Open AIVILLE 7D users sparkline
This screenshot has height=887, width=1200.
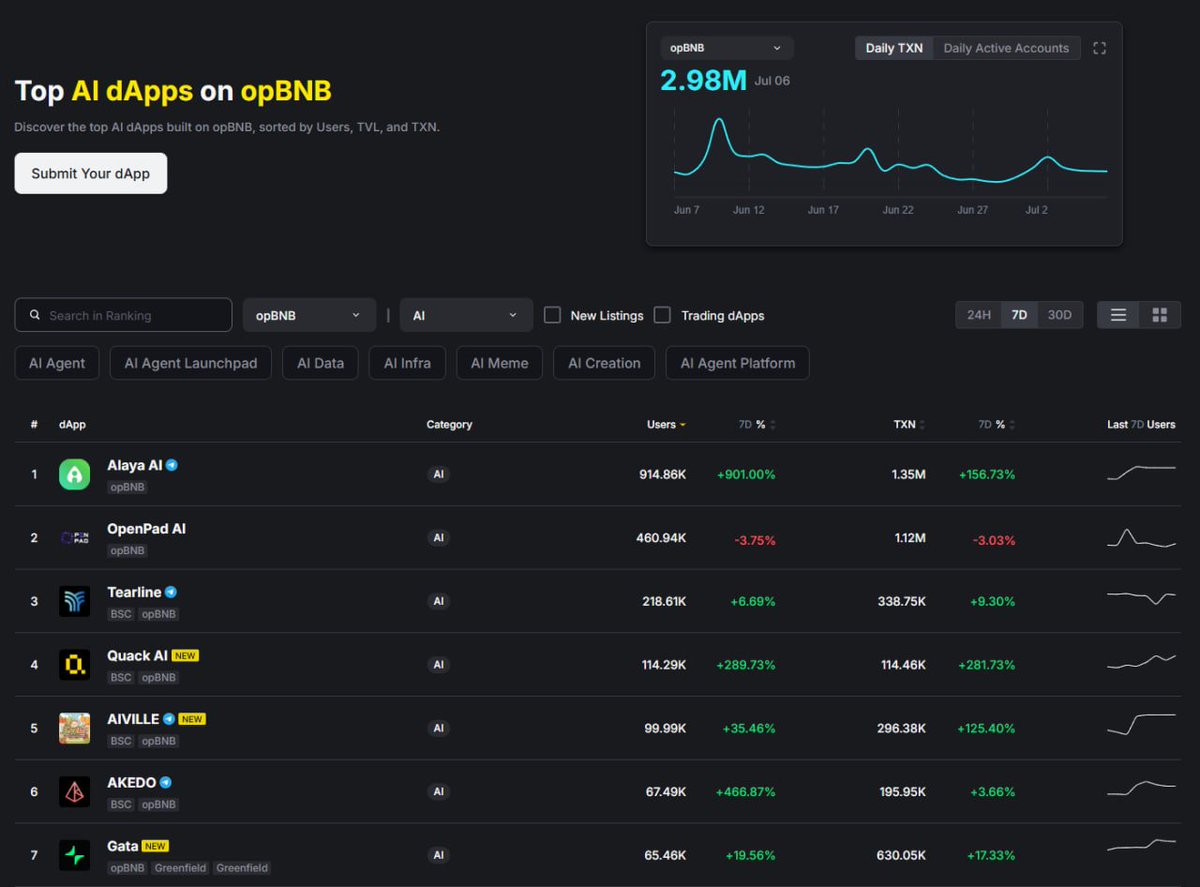[x=1141, y=724]
